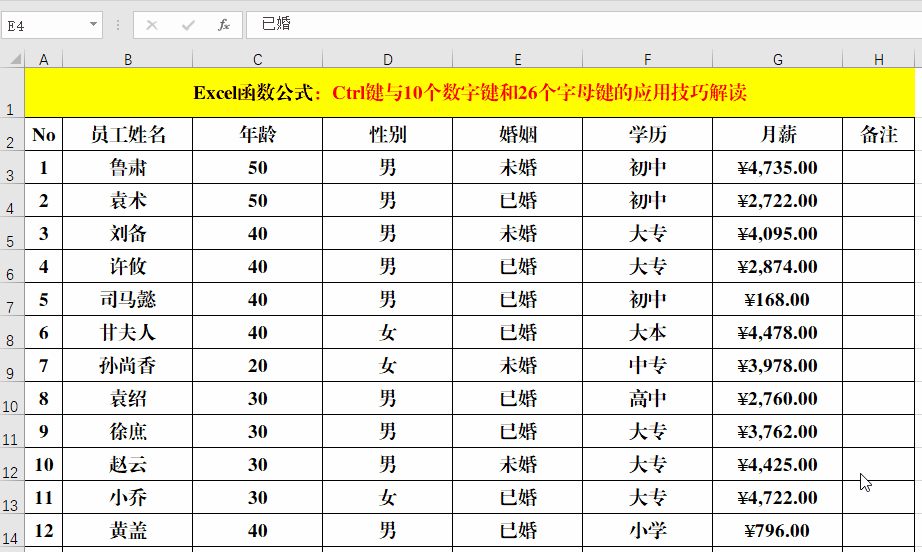The width and height of the screenshot is (922, 552).
Task: Select the name cell 刘备
Action: click(128, 233)
